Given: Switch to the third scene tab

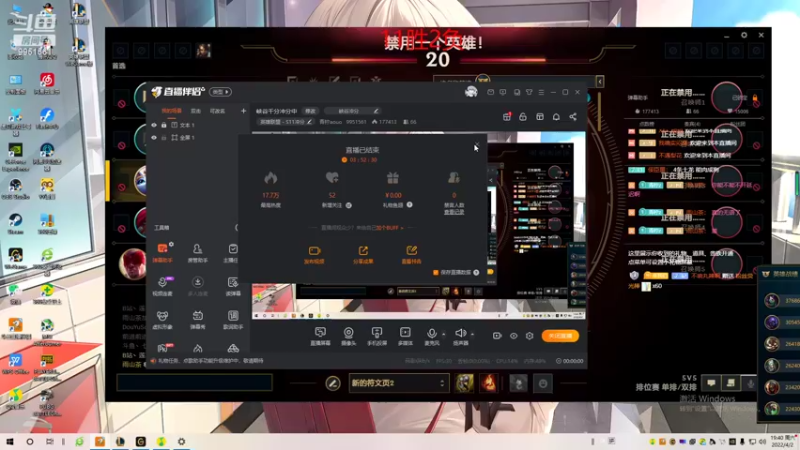Looking at the screenshot, I should (217, 111).
